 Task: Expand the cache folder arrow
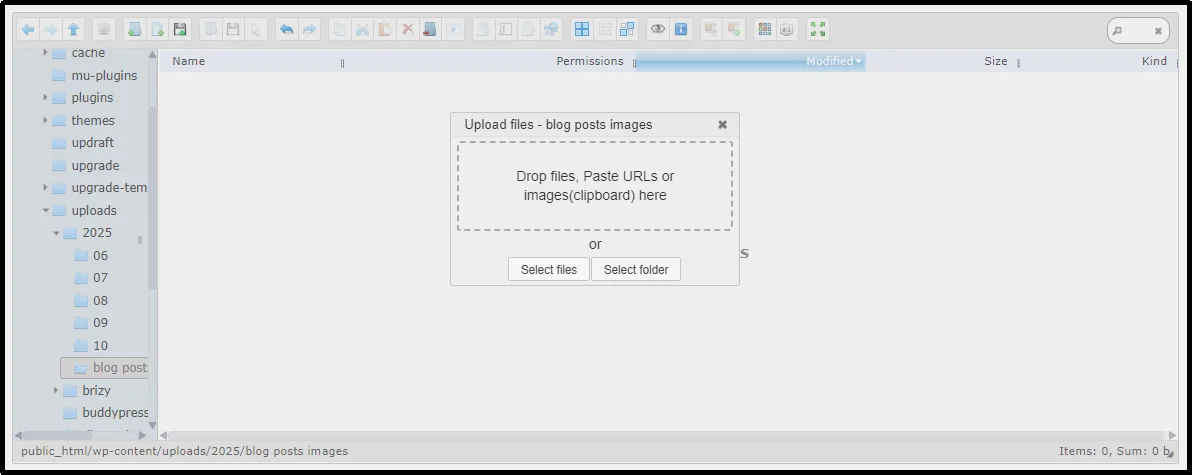[x=46, y=52]
